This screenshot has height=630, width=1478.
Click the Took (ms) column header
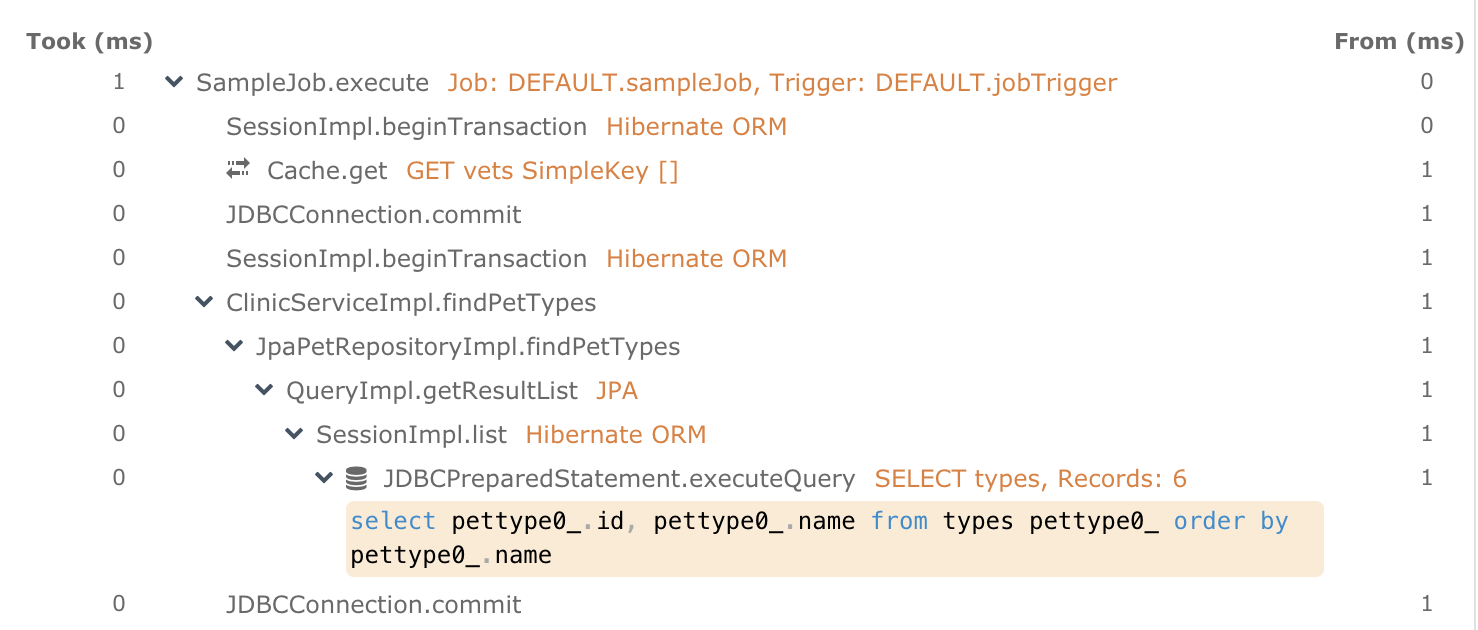point(88,41)
